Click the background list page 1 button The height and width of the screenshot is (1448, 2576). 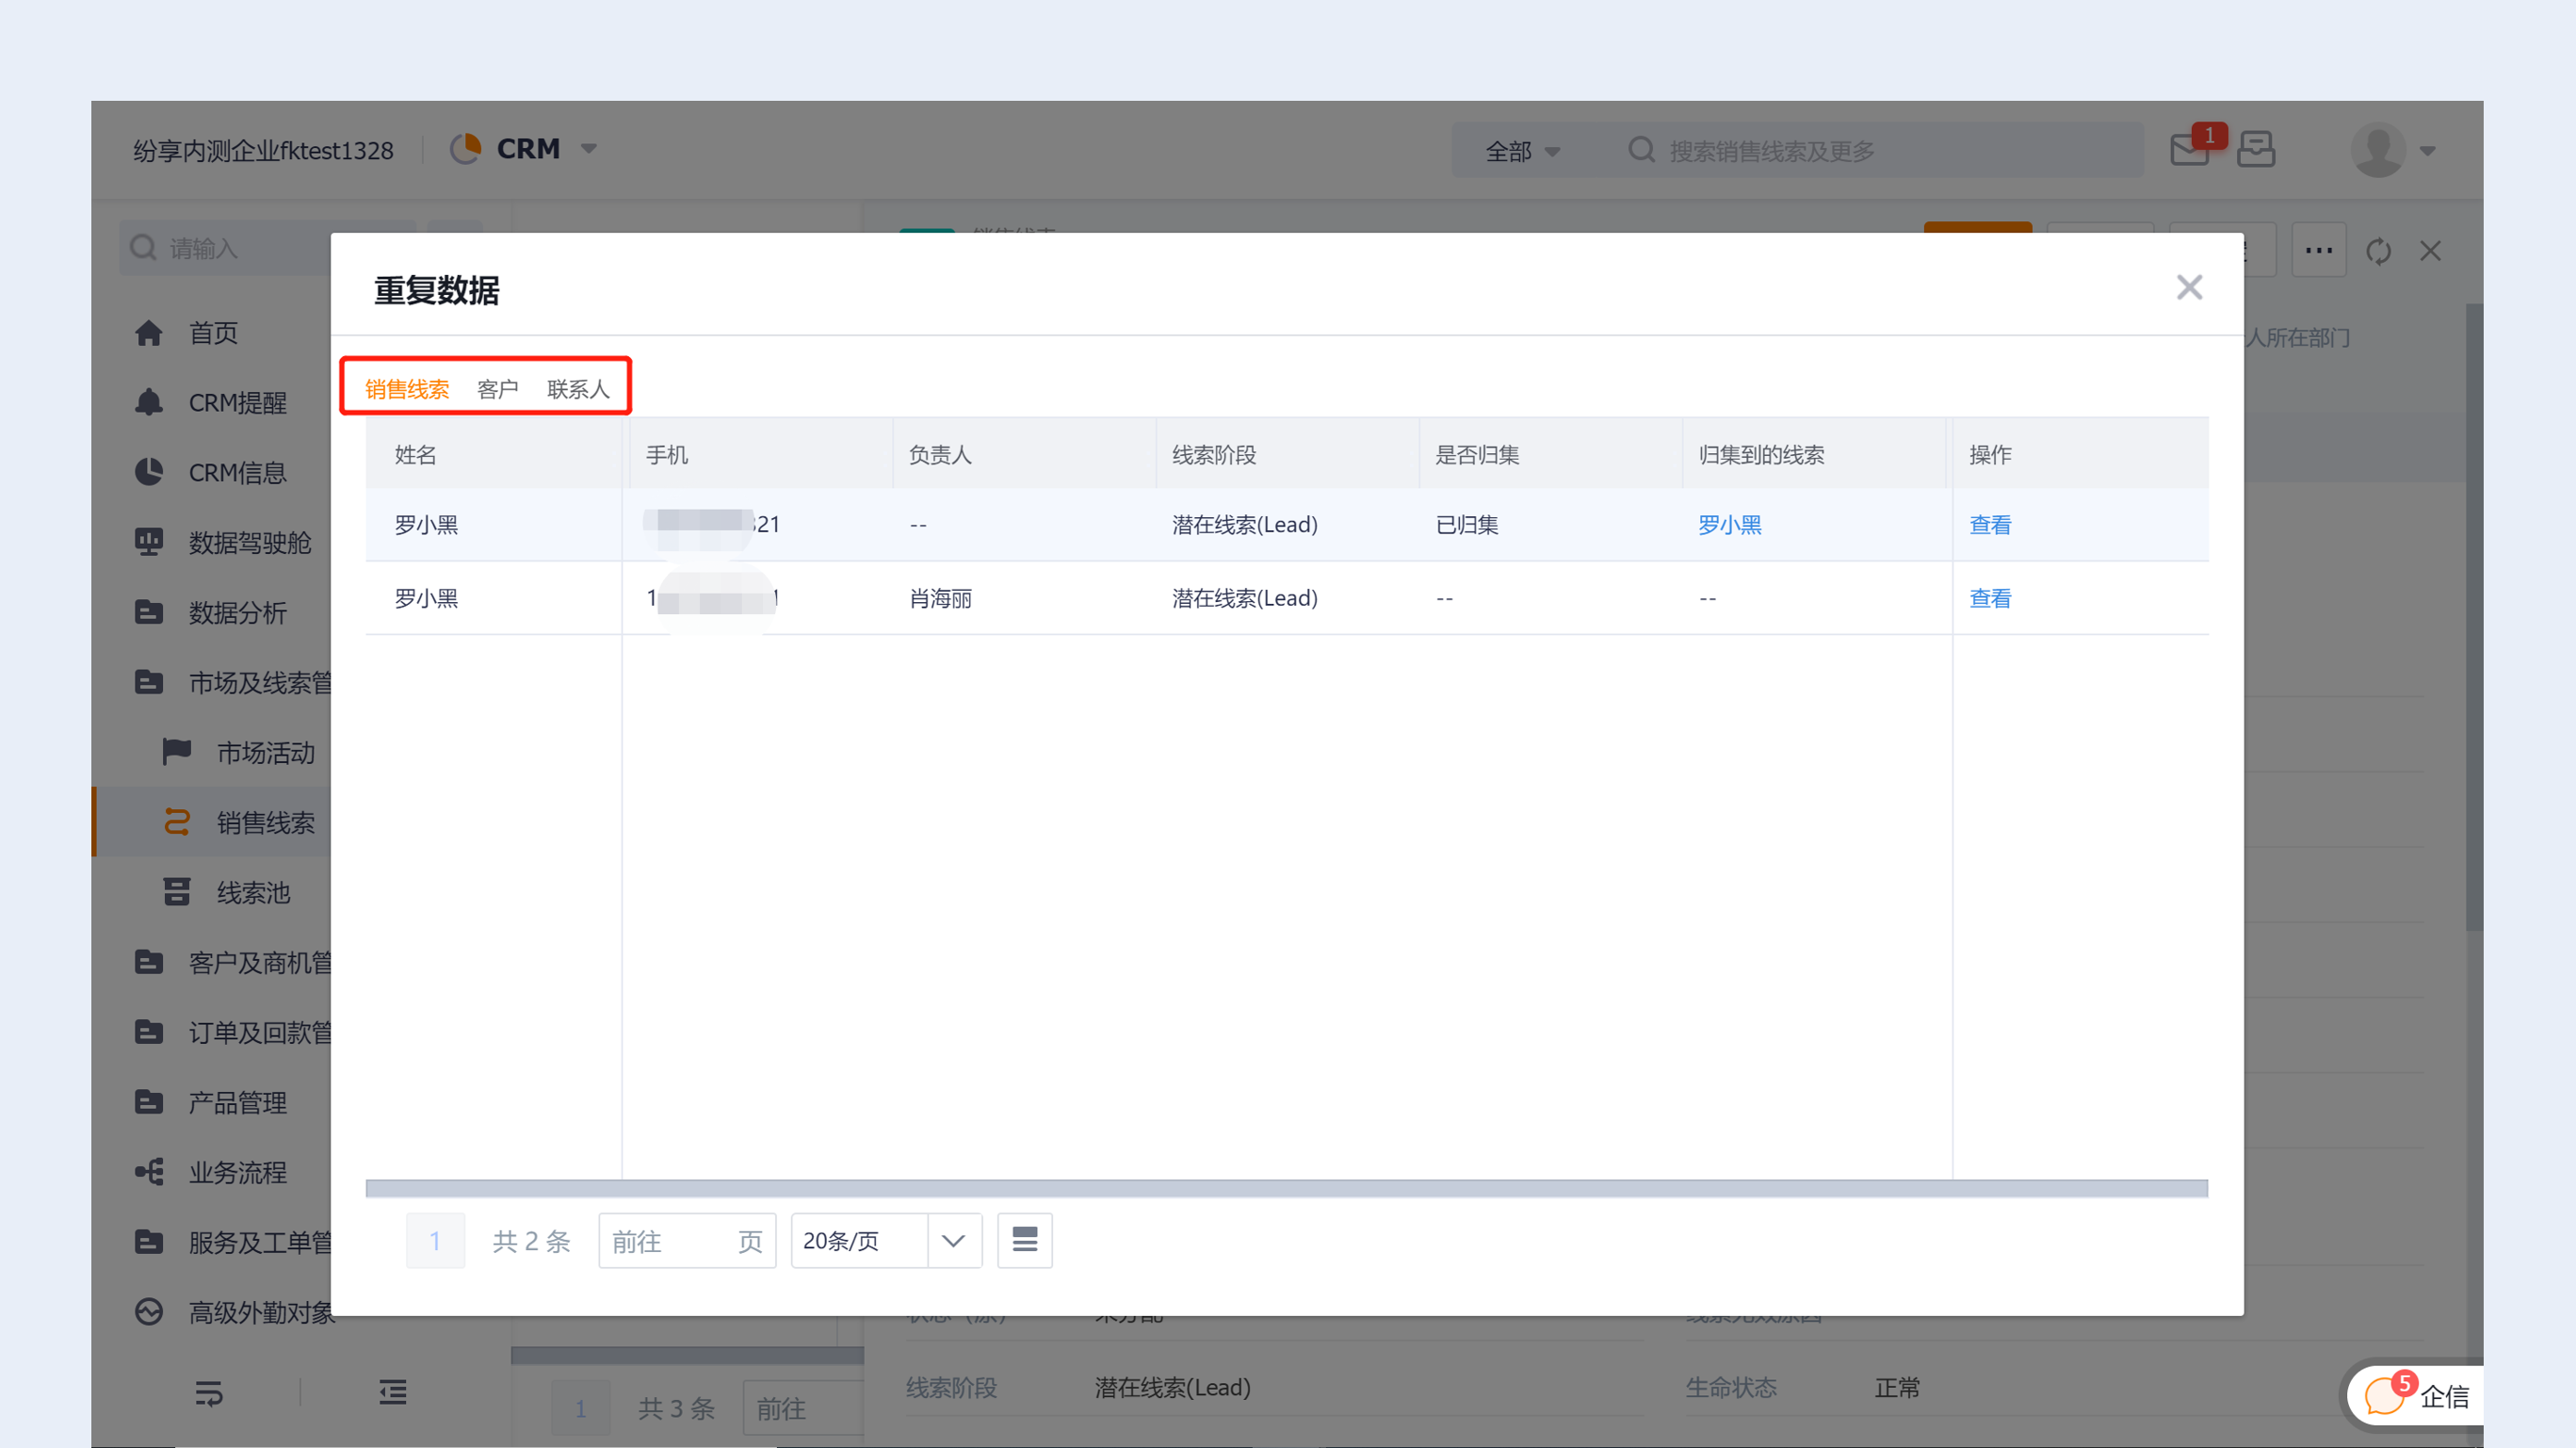[581, 1408]
